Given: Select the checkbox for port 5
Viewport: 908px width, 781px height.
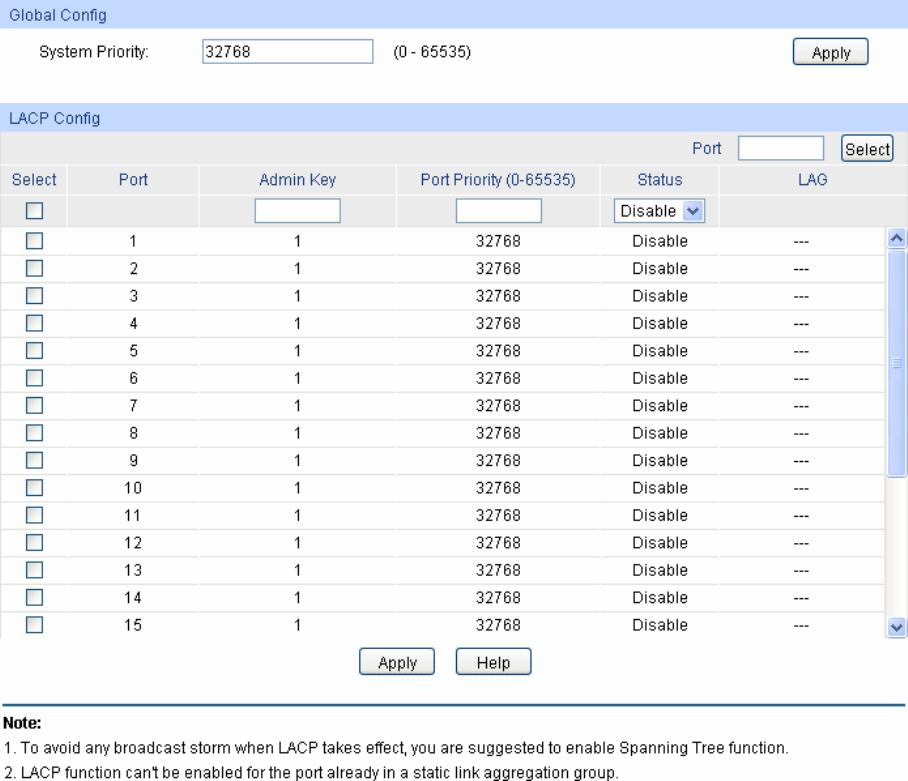Looking at the screenshot, I should tap(35, 351).
